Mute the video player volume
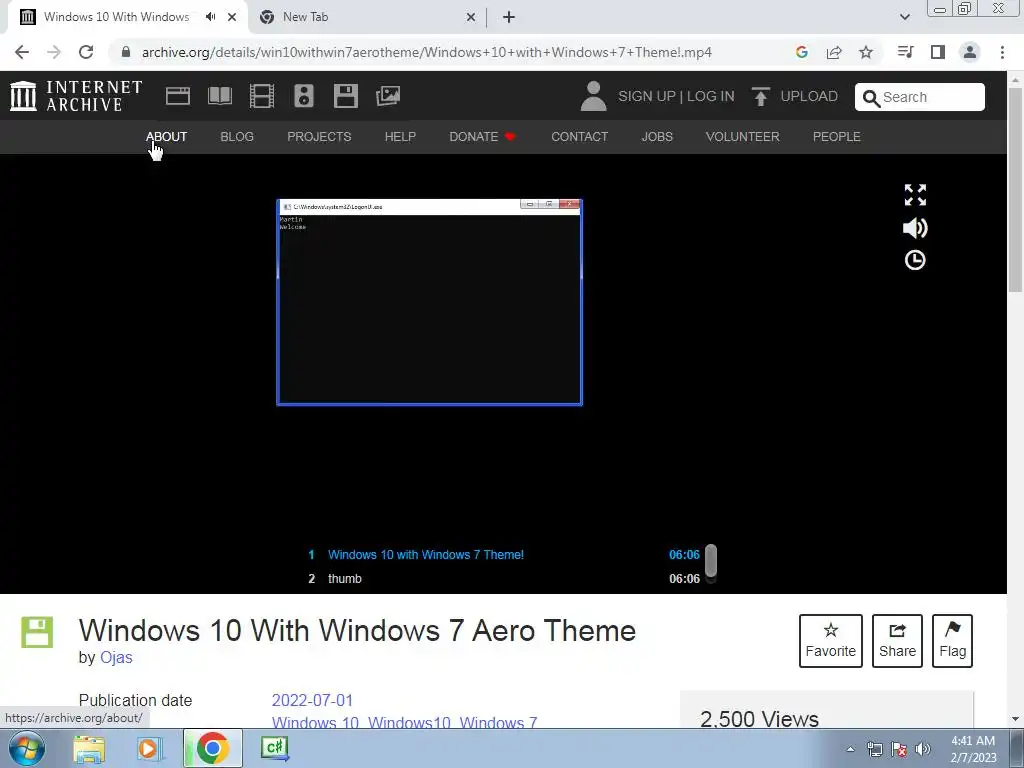The height and width of the screenshot is (768, 1024). 915,228
